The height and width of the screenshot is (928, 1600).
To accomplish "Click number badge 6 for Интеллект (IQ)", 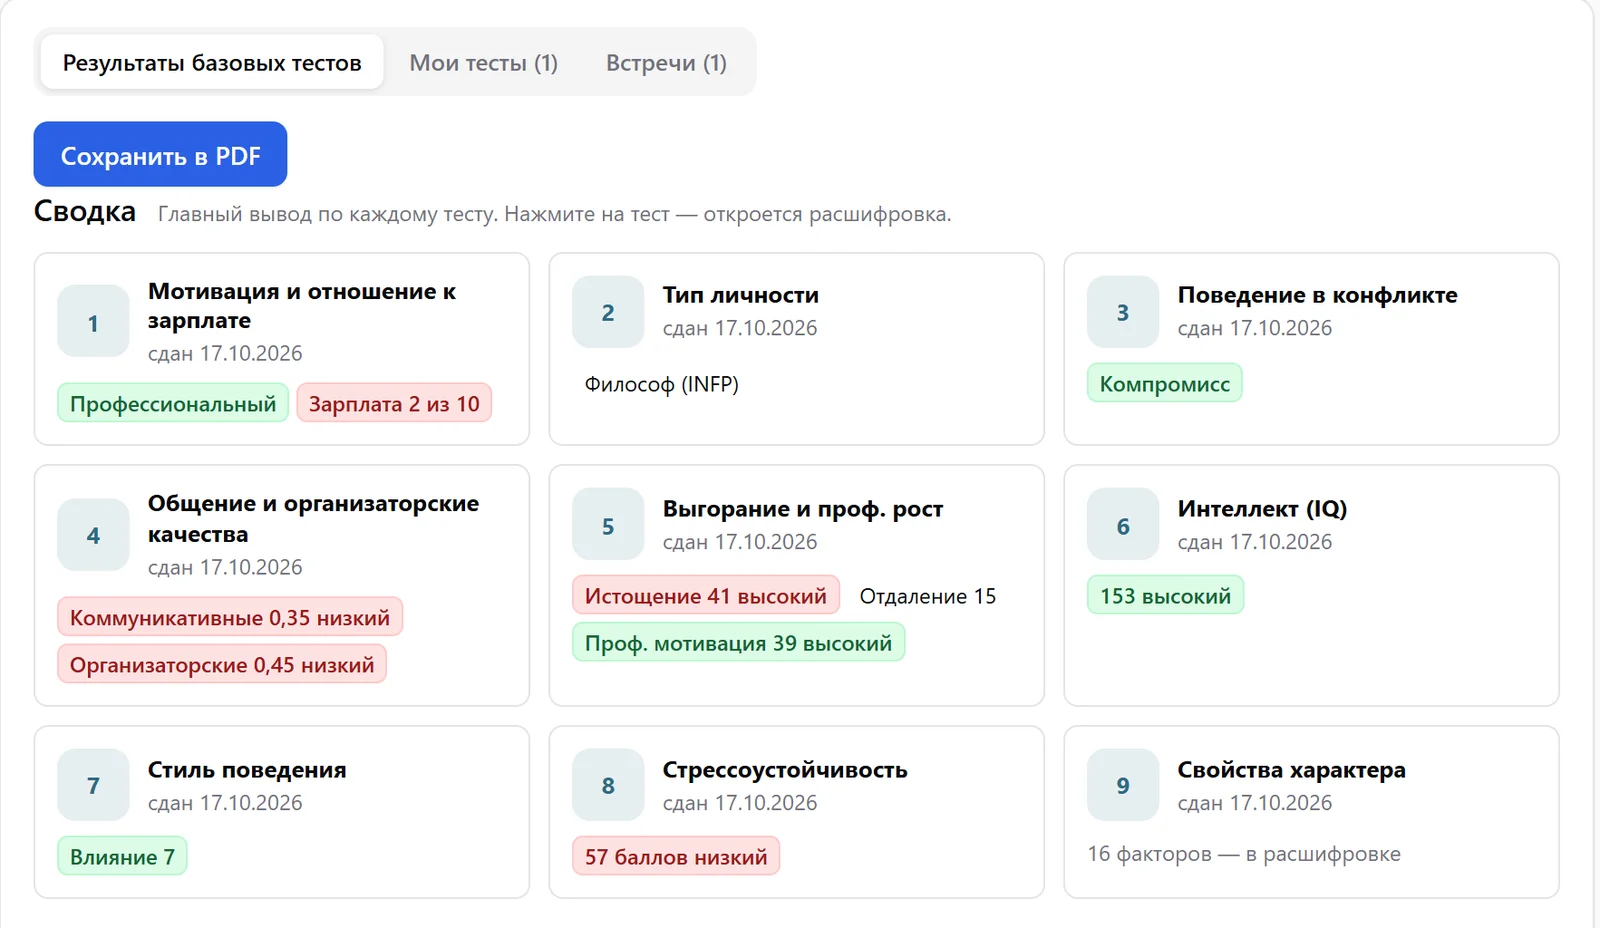I will [1123, 525].
